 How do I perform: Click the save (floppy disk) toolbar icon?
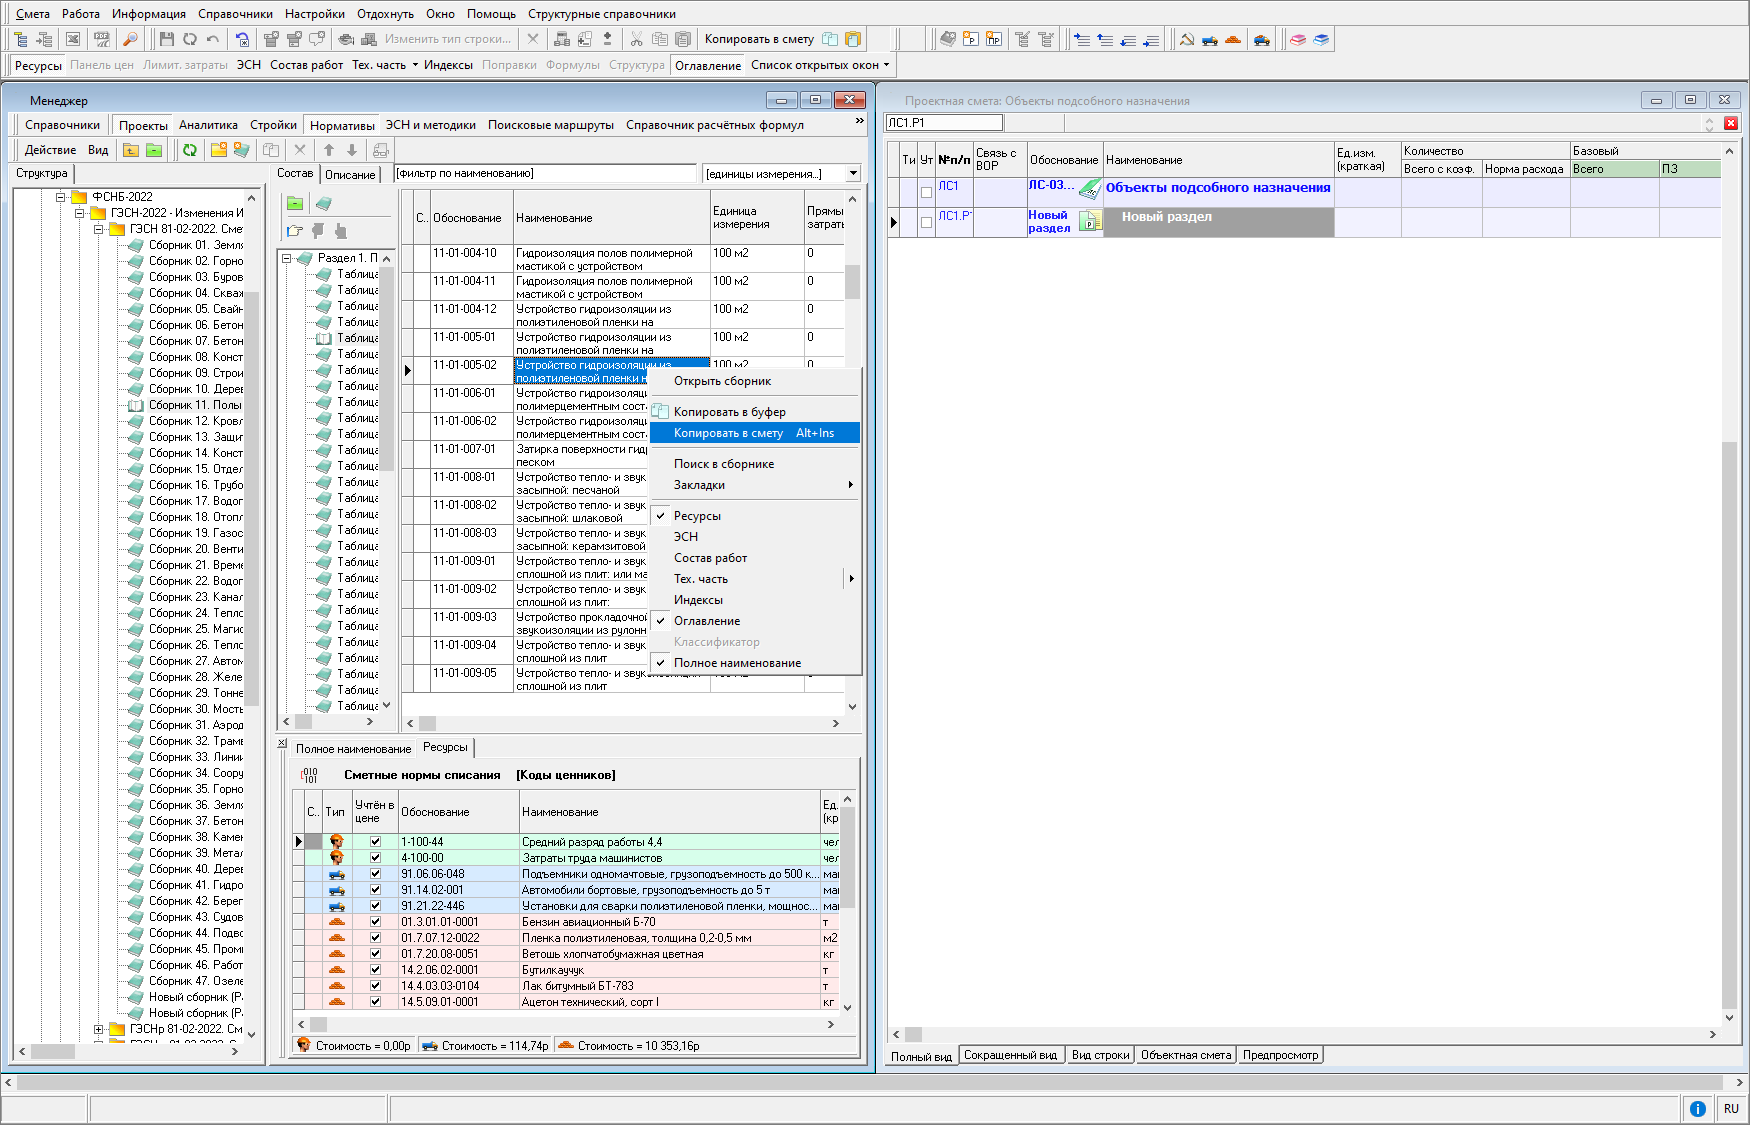(x=167, y=39)
